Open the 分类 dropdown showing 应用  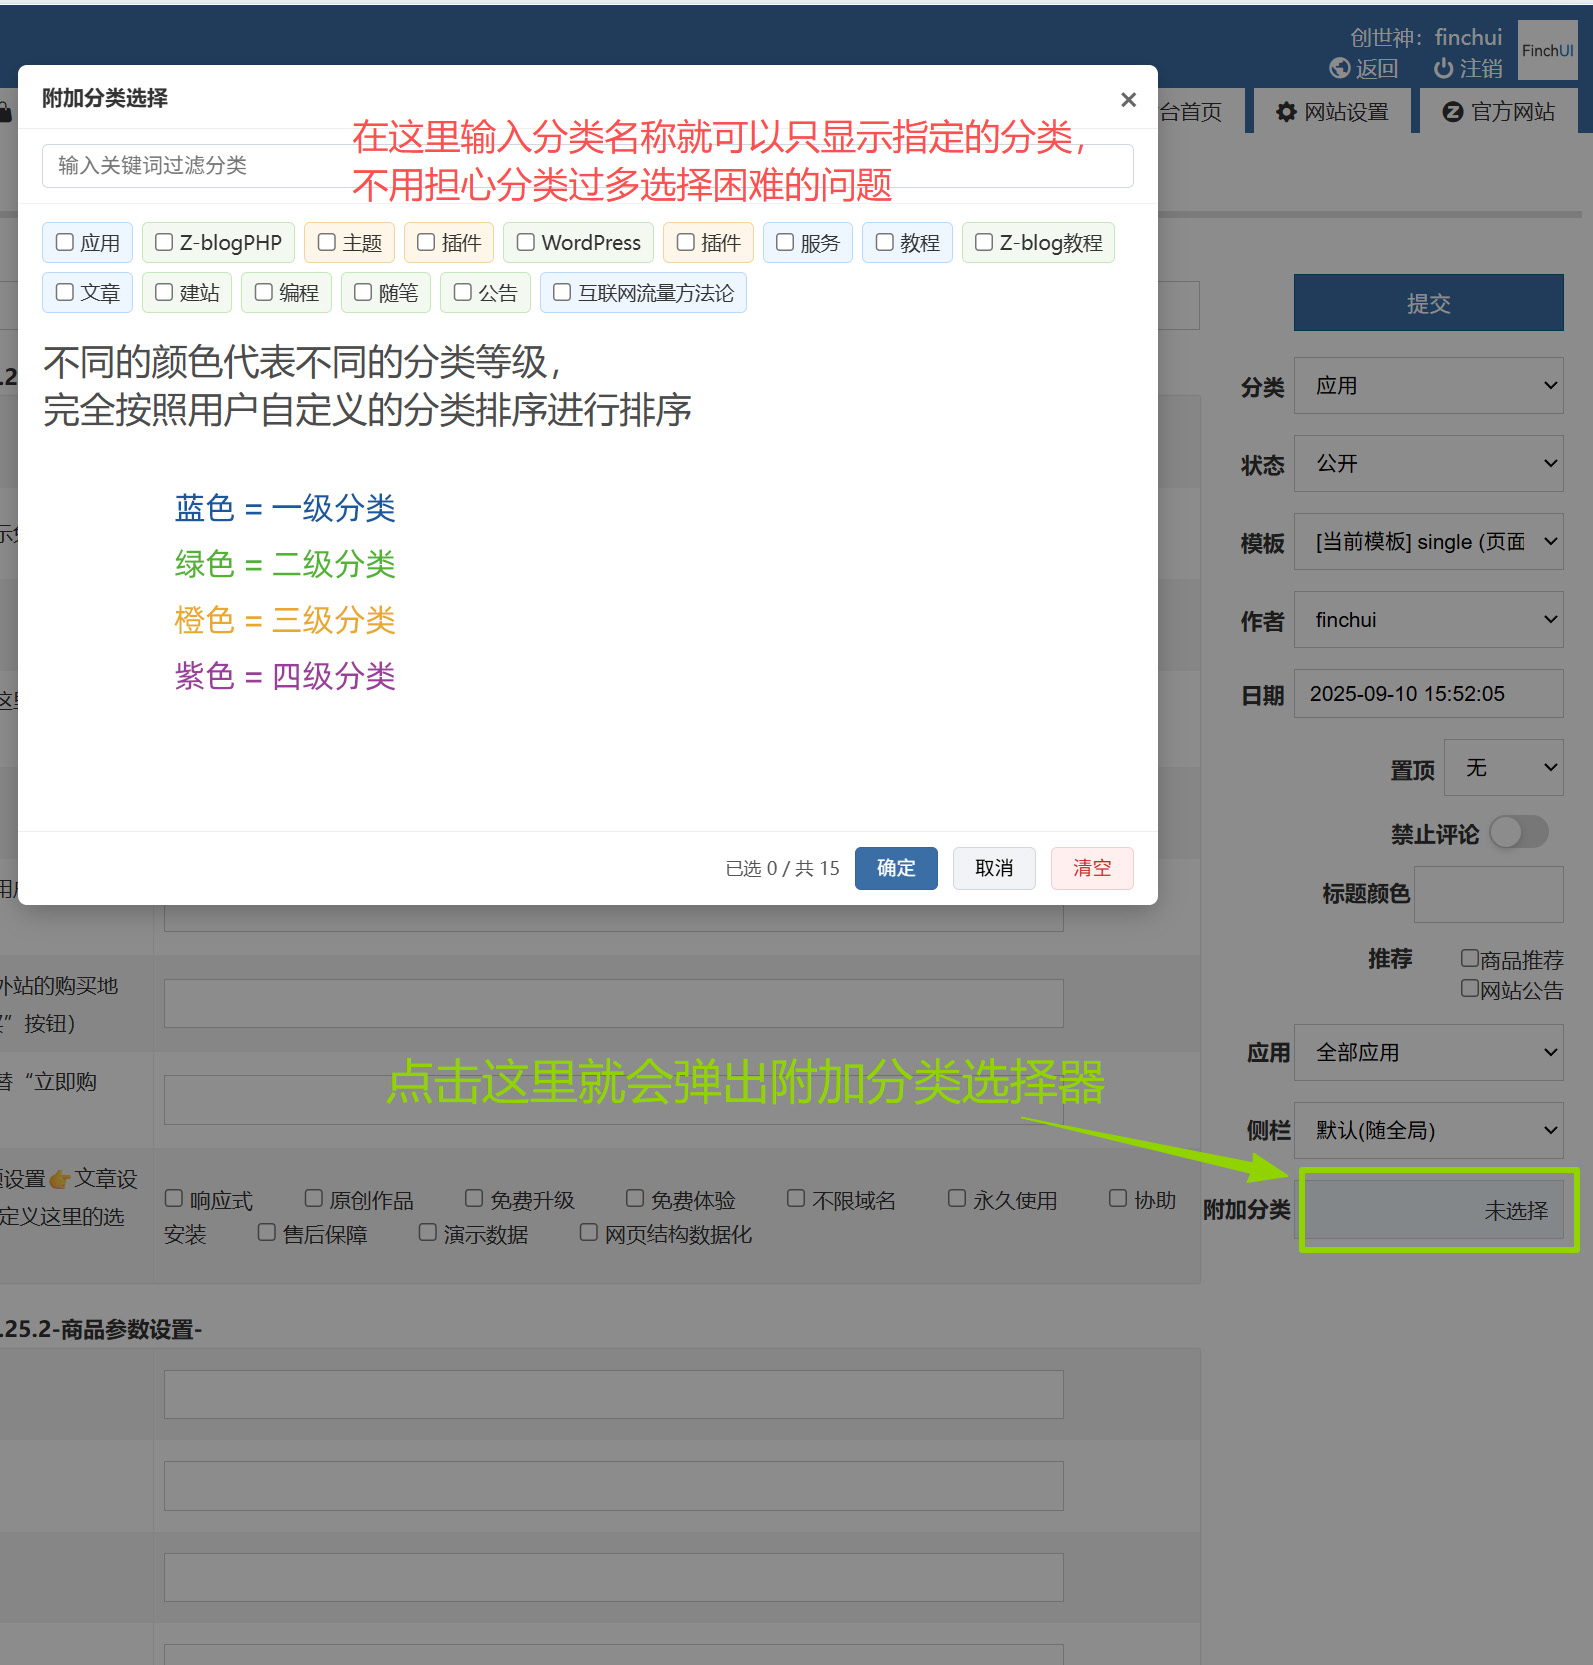click(1428, 386)
